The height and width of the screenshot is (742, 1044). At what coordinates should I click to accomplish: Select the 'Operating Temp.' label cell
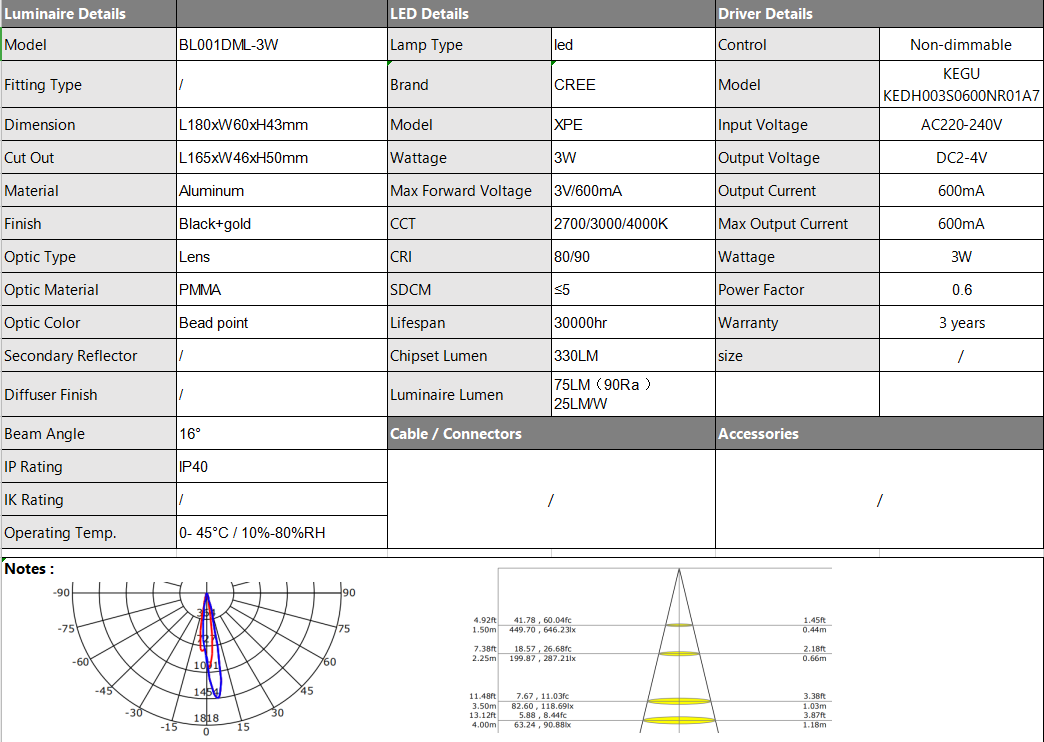89,532
